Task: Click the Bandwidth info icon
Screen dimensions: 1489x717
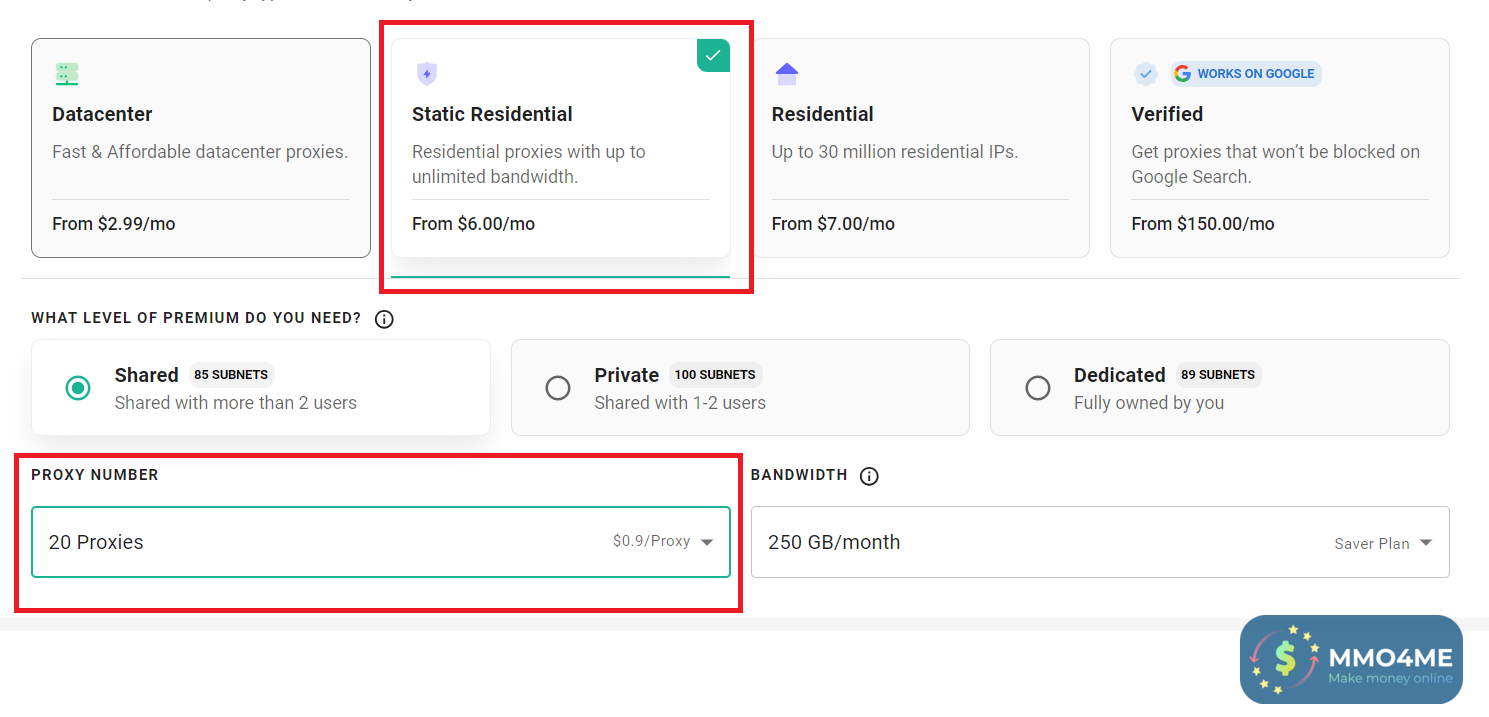Action: [869, 476]
